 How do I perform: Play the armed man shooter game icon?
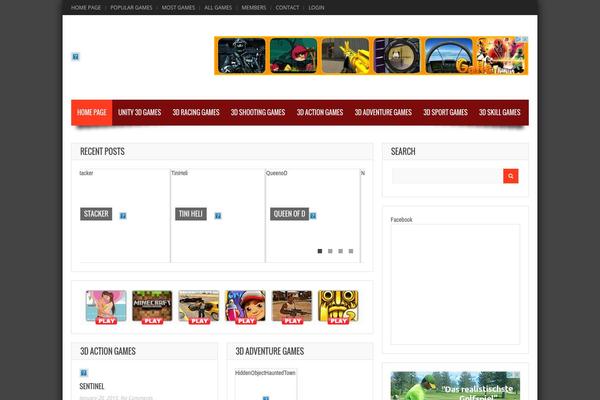click(x=292, y=307)
